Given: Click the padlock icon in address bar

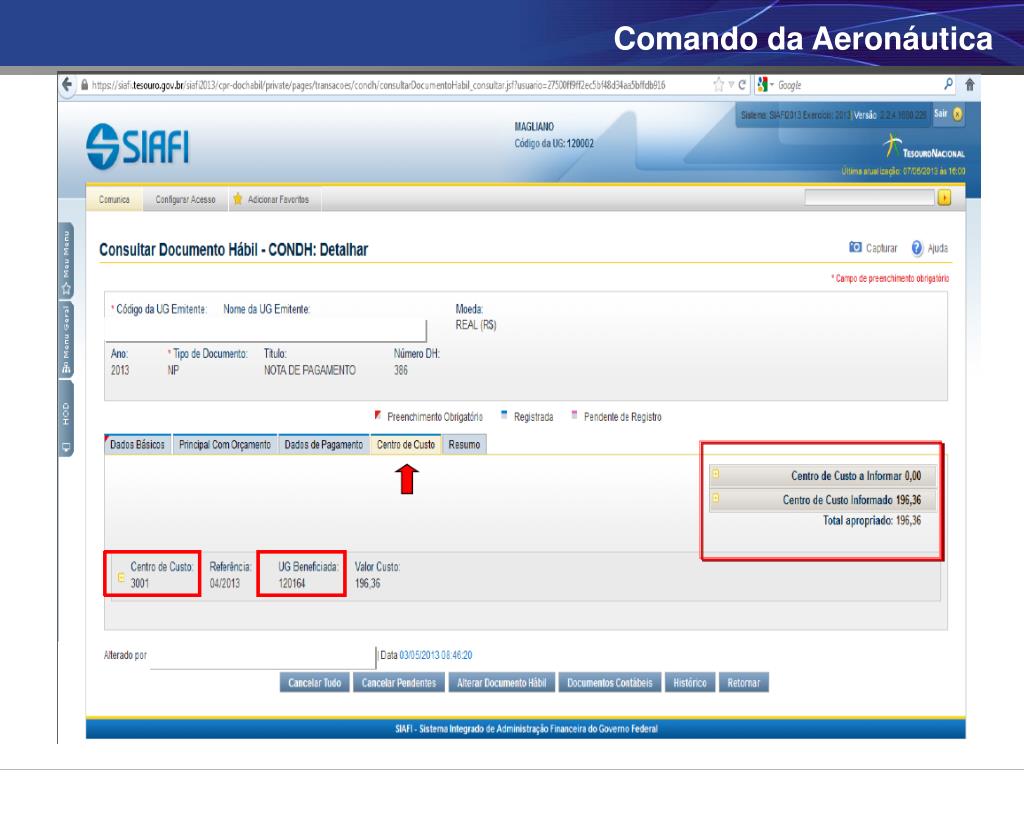Looking at the screenshot, I should point(84,85).
